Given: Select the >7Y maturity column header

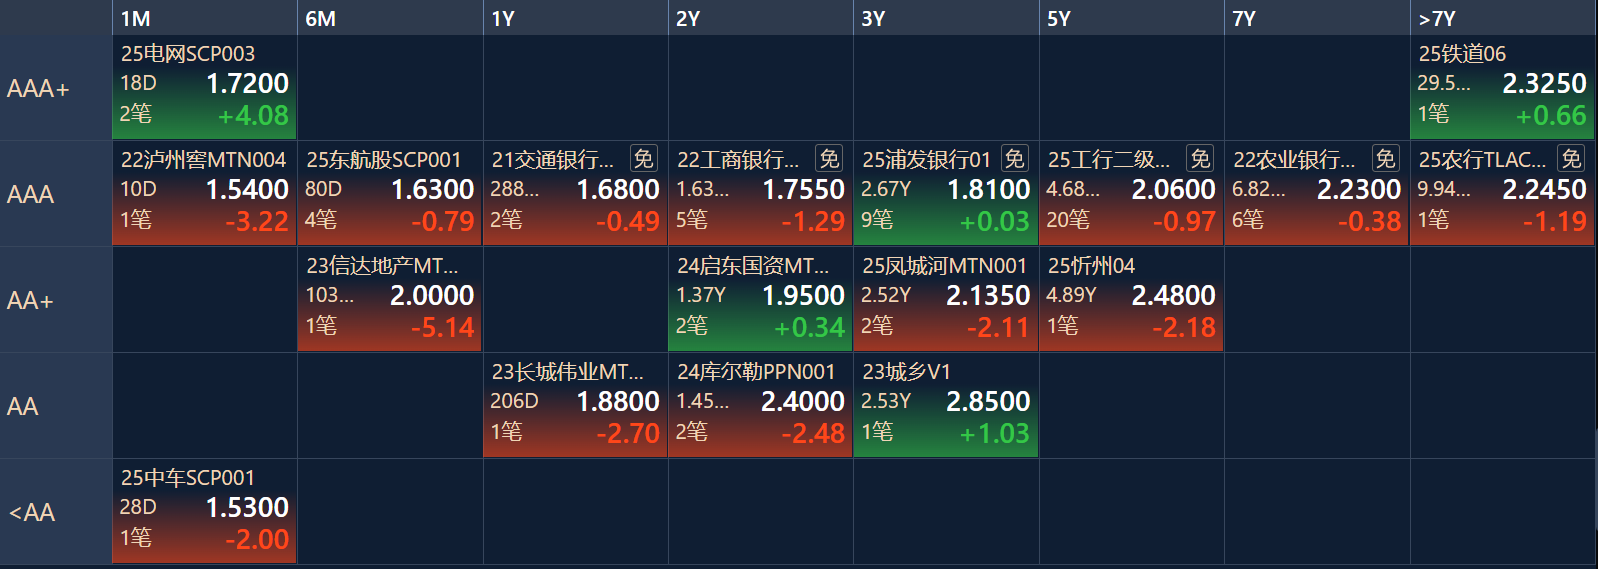Looking at the screenshot, I should click(x=1503, y=18).
